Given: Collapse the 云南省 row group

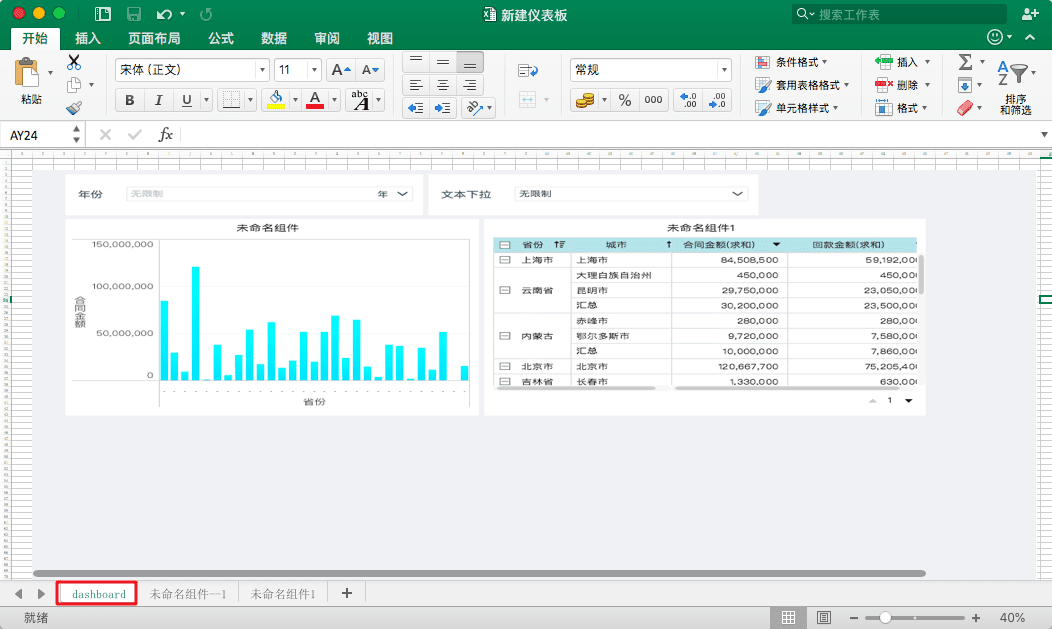Looking at the screenshot, I should click(x=504, y=291).
